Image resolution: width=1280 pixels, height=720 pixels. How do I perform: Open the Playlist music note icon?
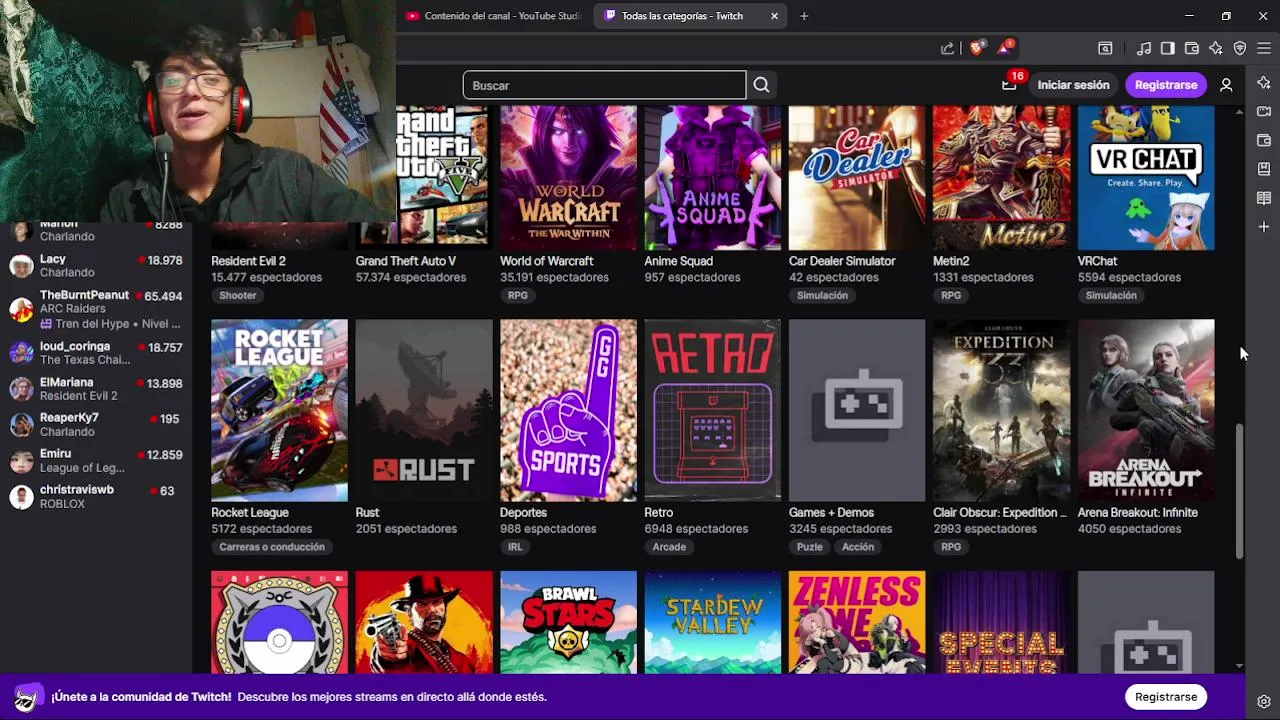[x=1144, y=48]
